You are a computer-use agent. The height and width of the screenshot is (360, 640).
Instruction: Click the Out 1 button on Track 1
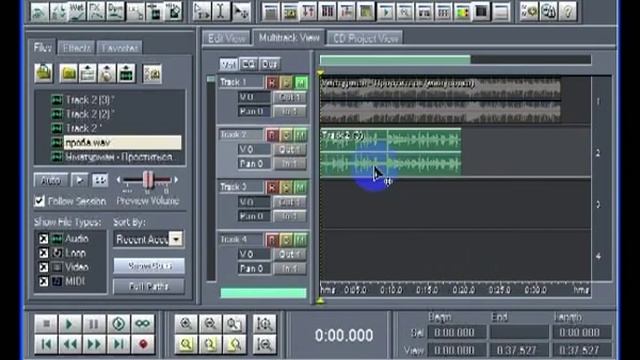pyautogui.click(x=289, y=97)
